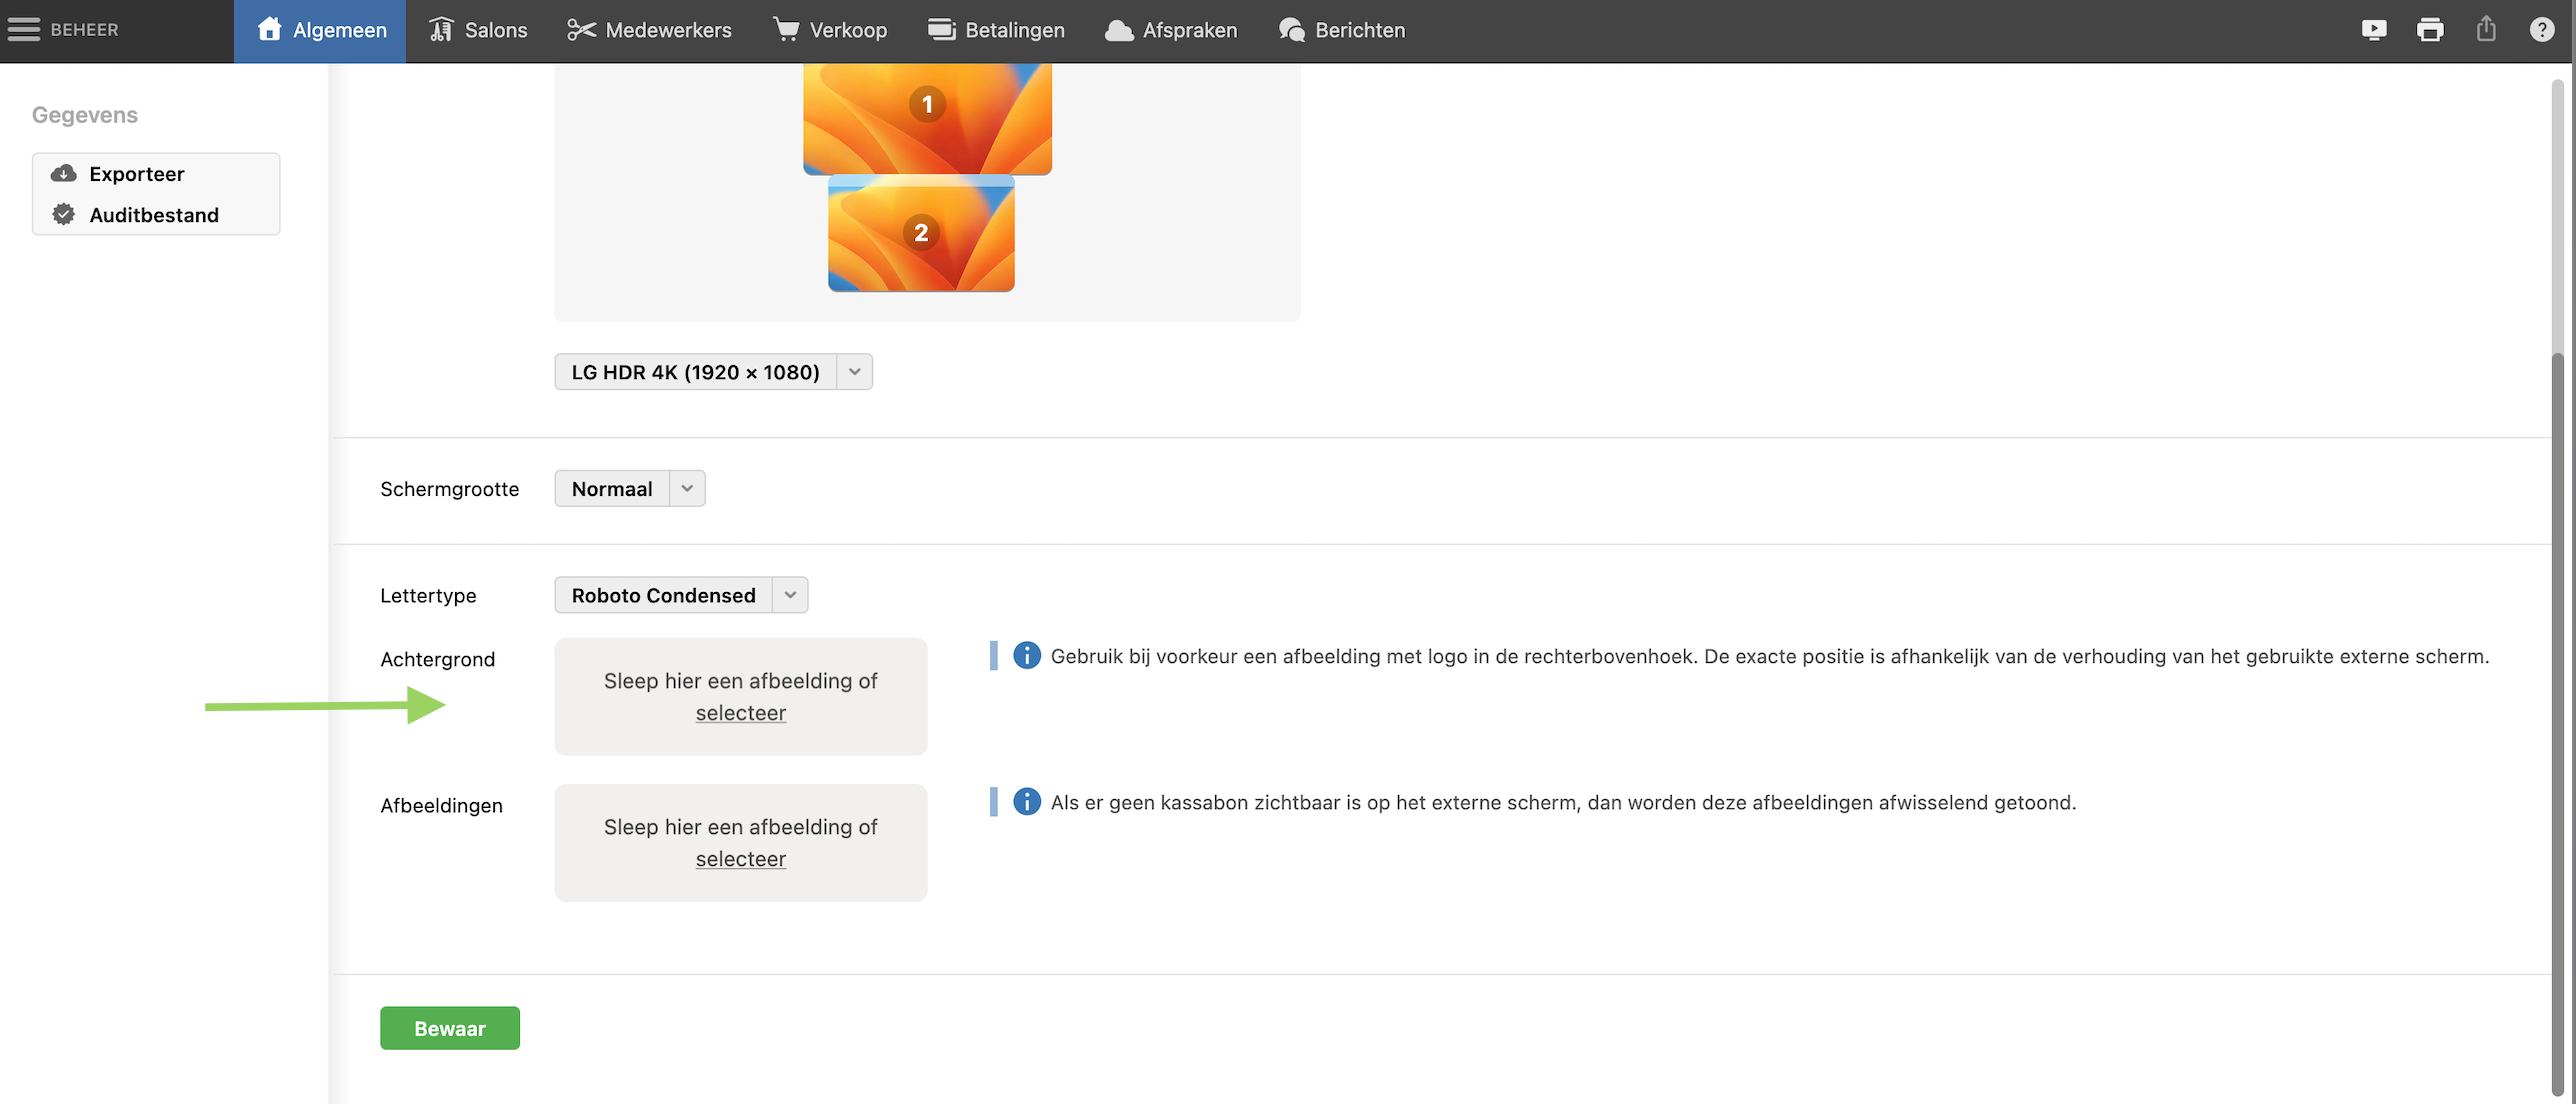Click selecteer link under Afbeeldingen
The height and width of the screenshot is (1104, 2576).
740,859
